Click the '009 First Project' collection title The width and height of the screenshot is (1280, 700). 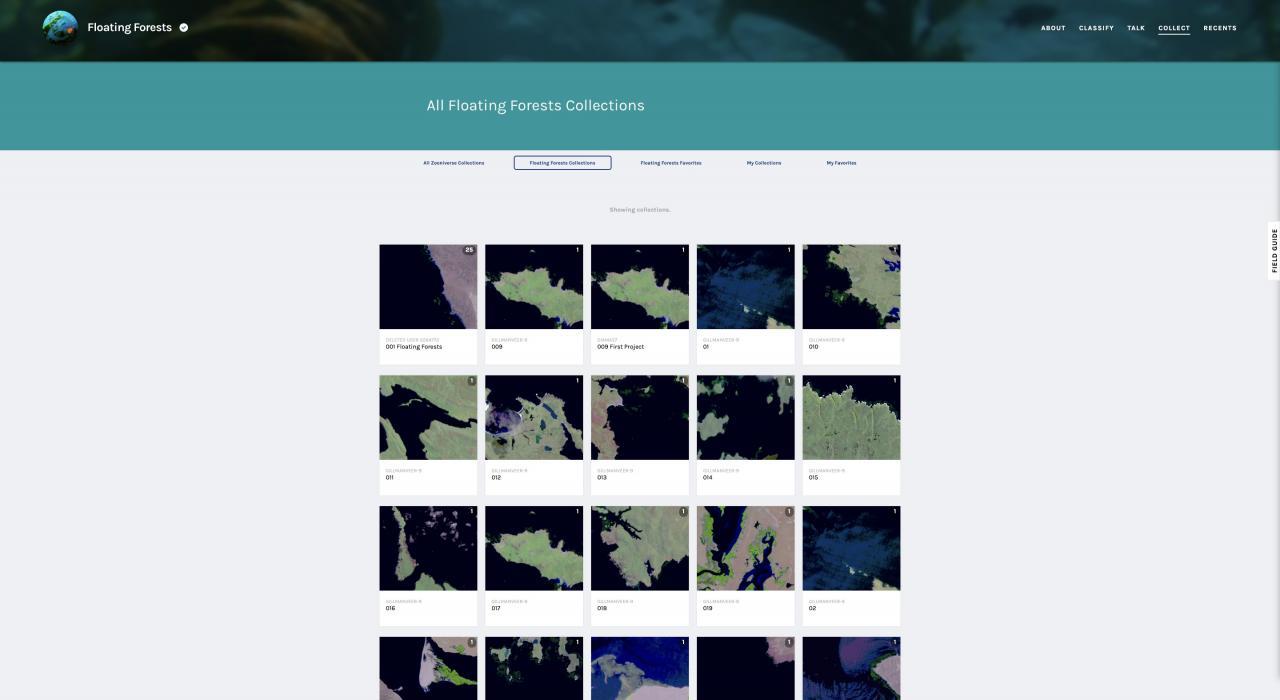(x=621, y=347)
